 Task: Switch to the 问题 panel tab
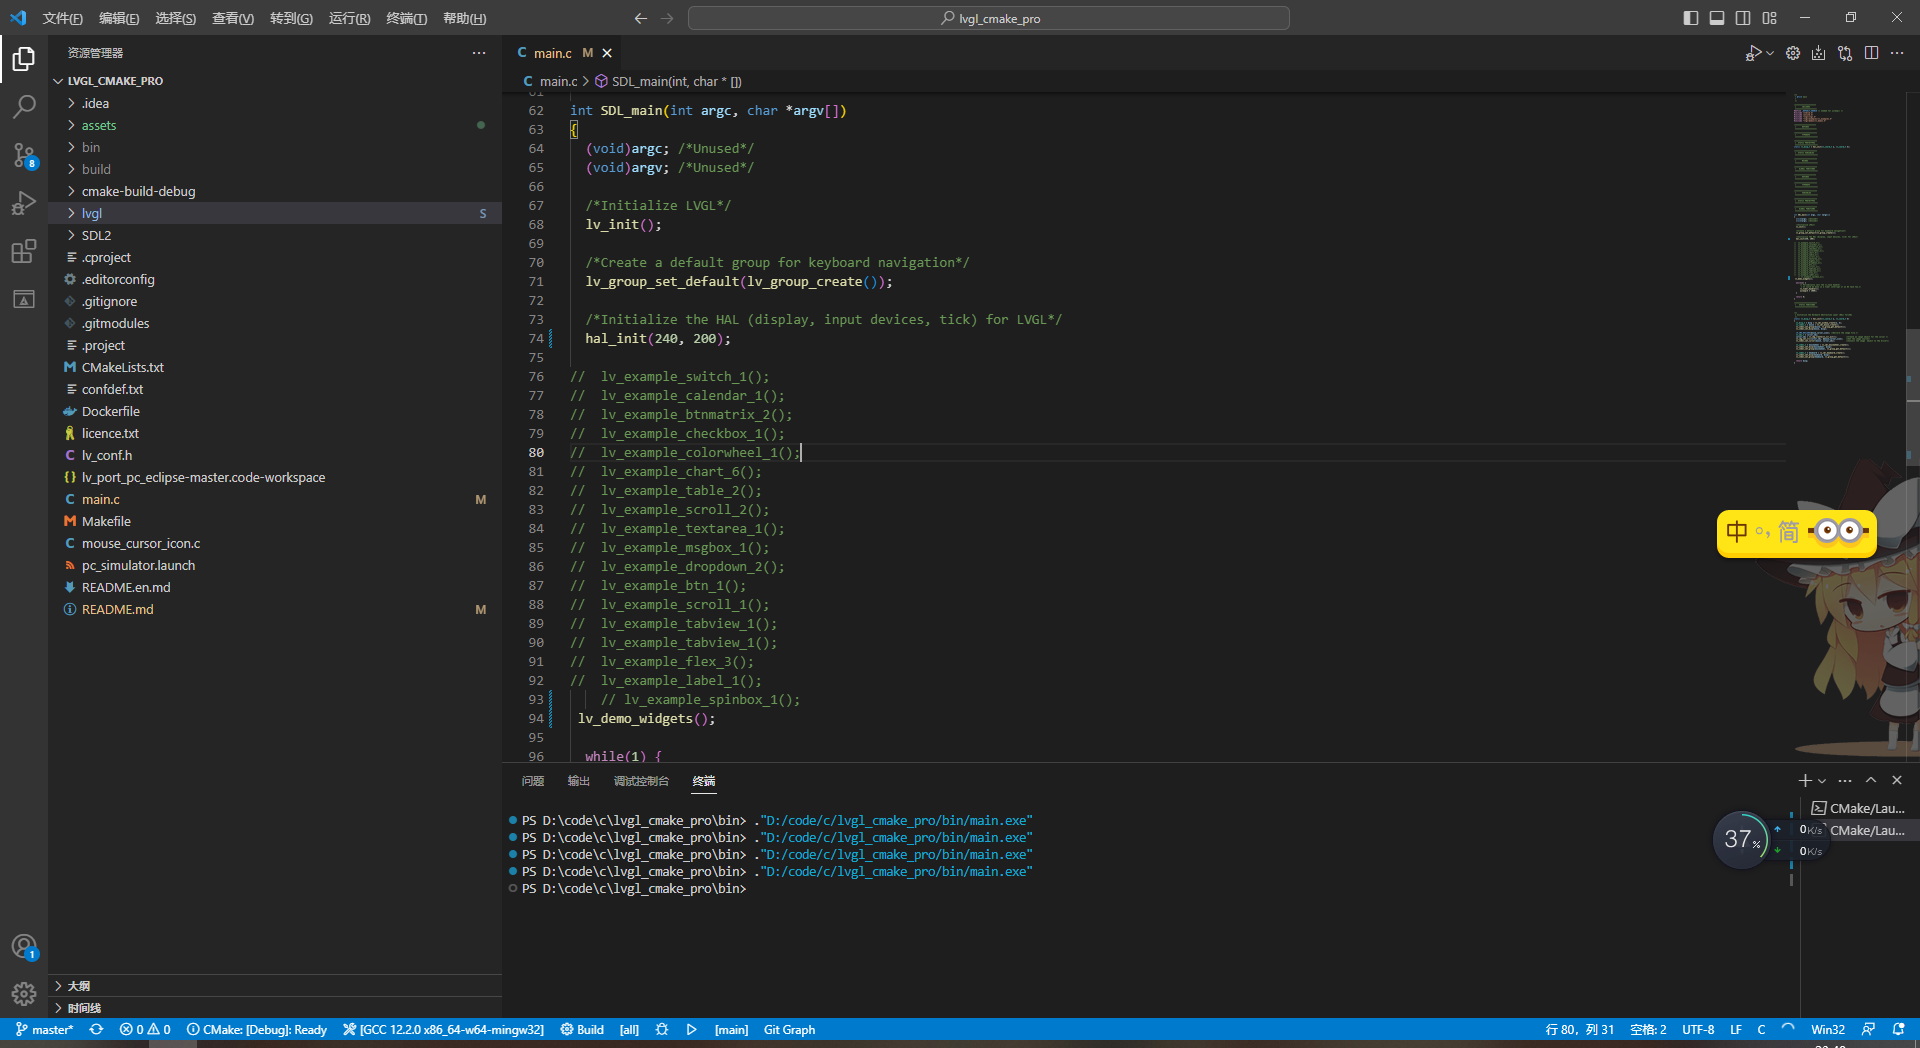(533, 781)
